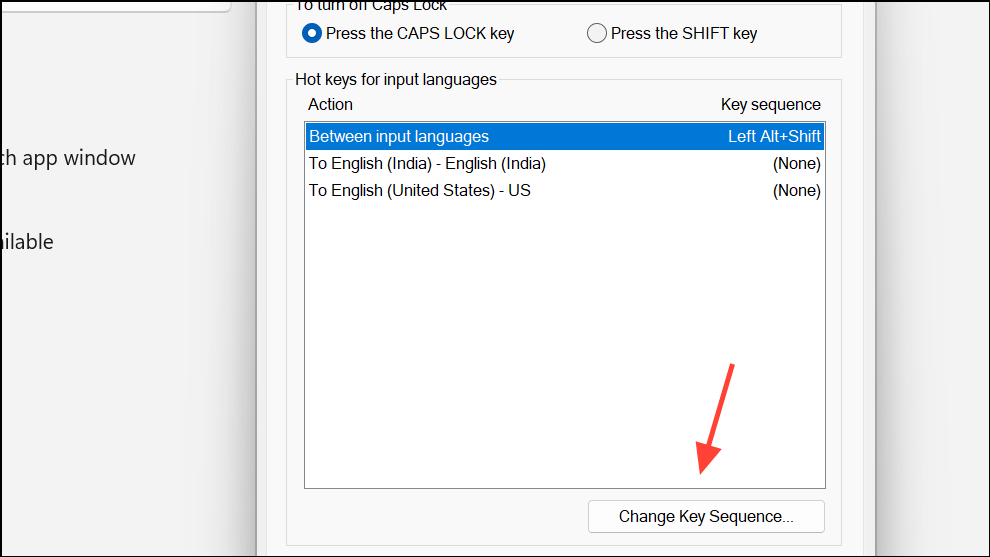The width and height of the screenshot is (990, 557).
Task: Select To English (India) hot key row
Action: 427,163
